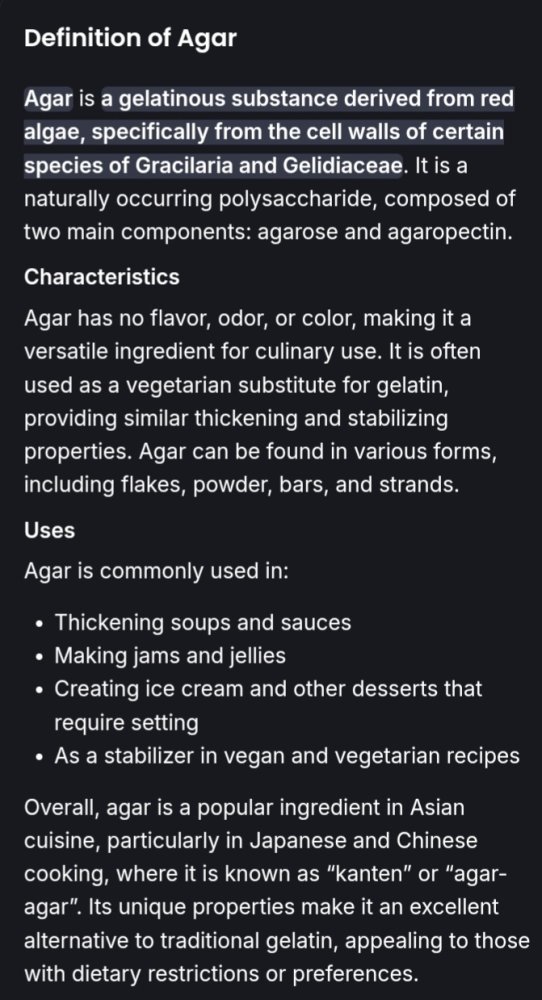
Task: Click the sentence Agar is commonly used in
Action: coord(157,571)
